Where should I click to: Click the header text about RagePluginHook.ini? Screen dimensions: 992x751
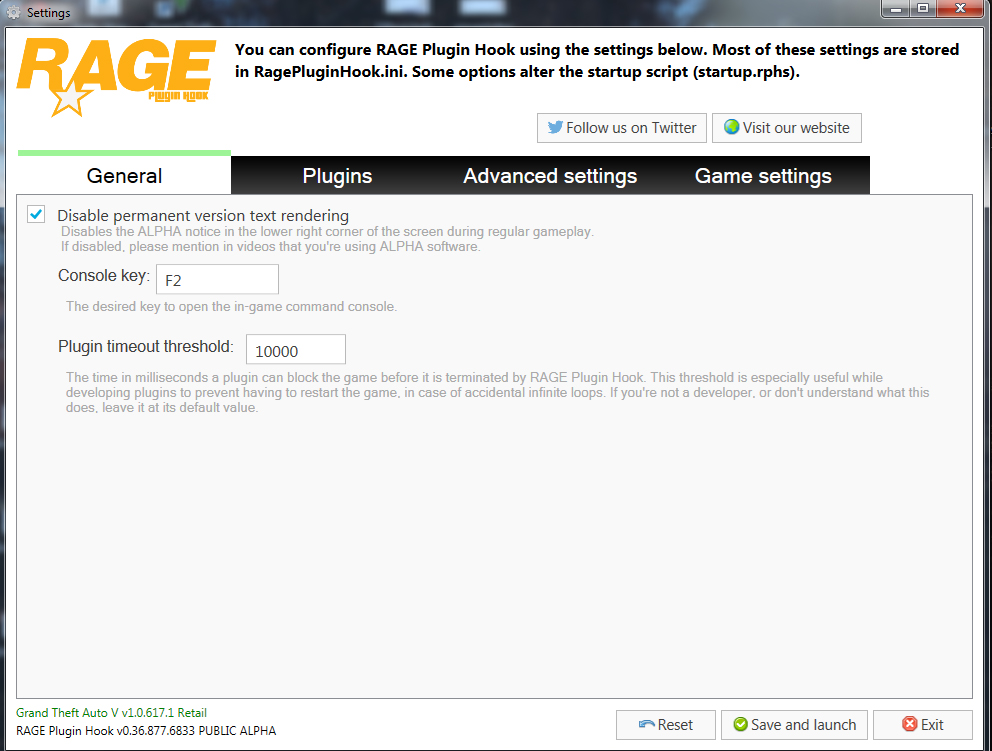click(597, 61)
